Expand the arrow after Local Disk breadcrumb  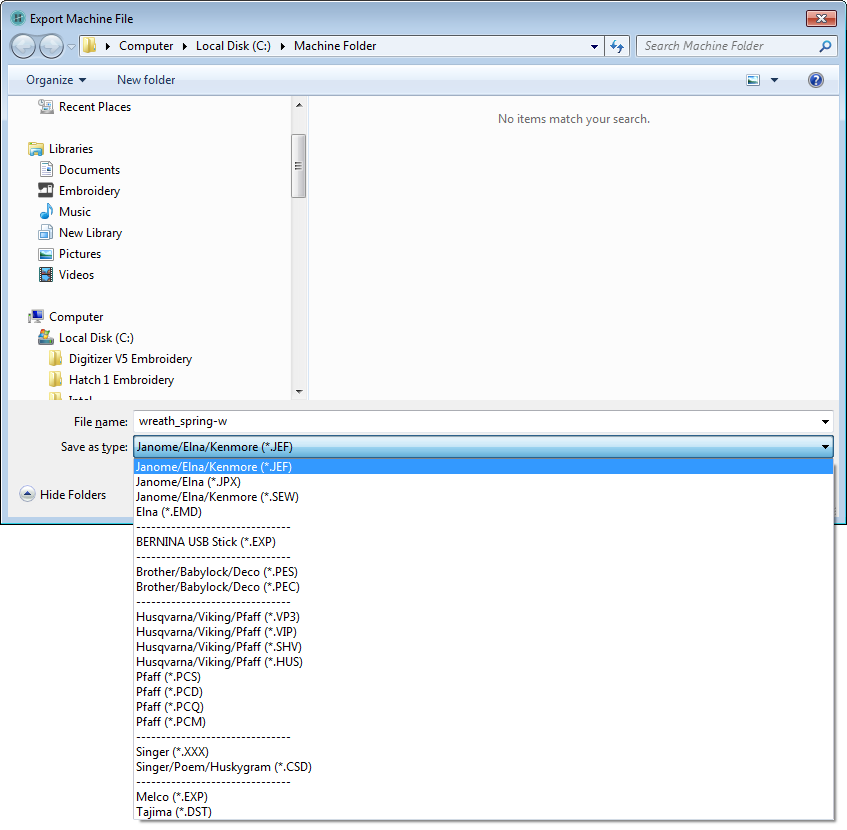click(x=282, y=46)
